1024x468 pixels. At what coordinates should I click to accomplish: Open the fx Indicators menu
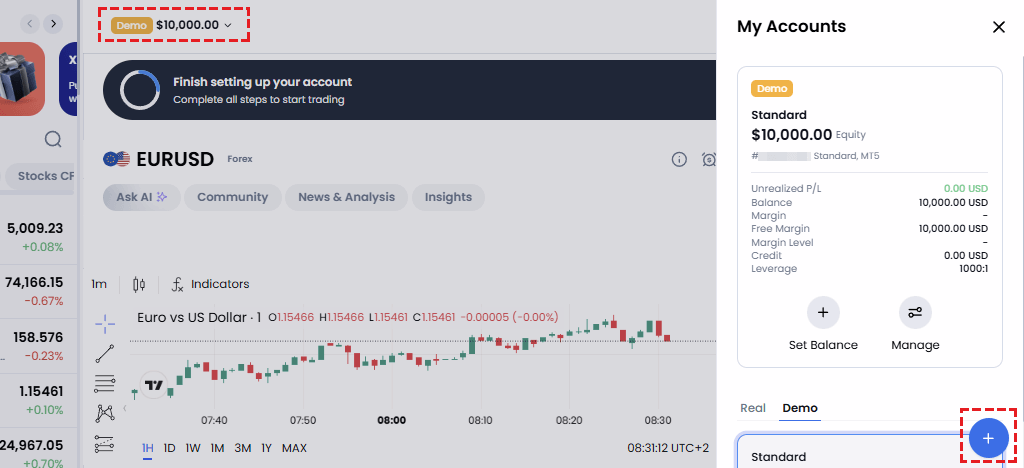[x=210, y=284]
